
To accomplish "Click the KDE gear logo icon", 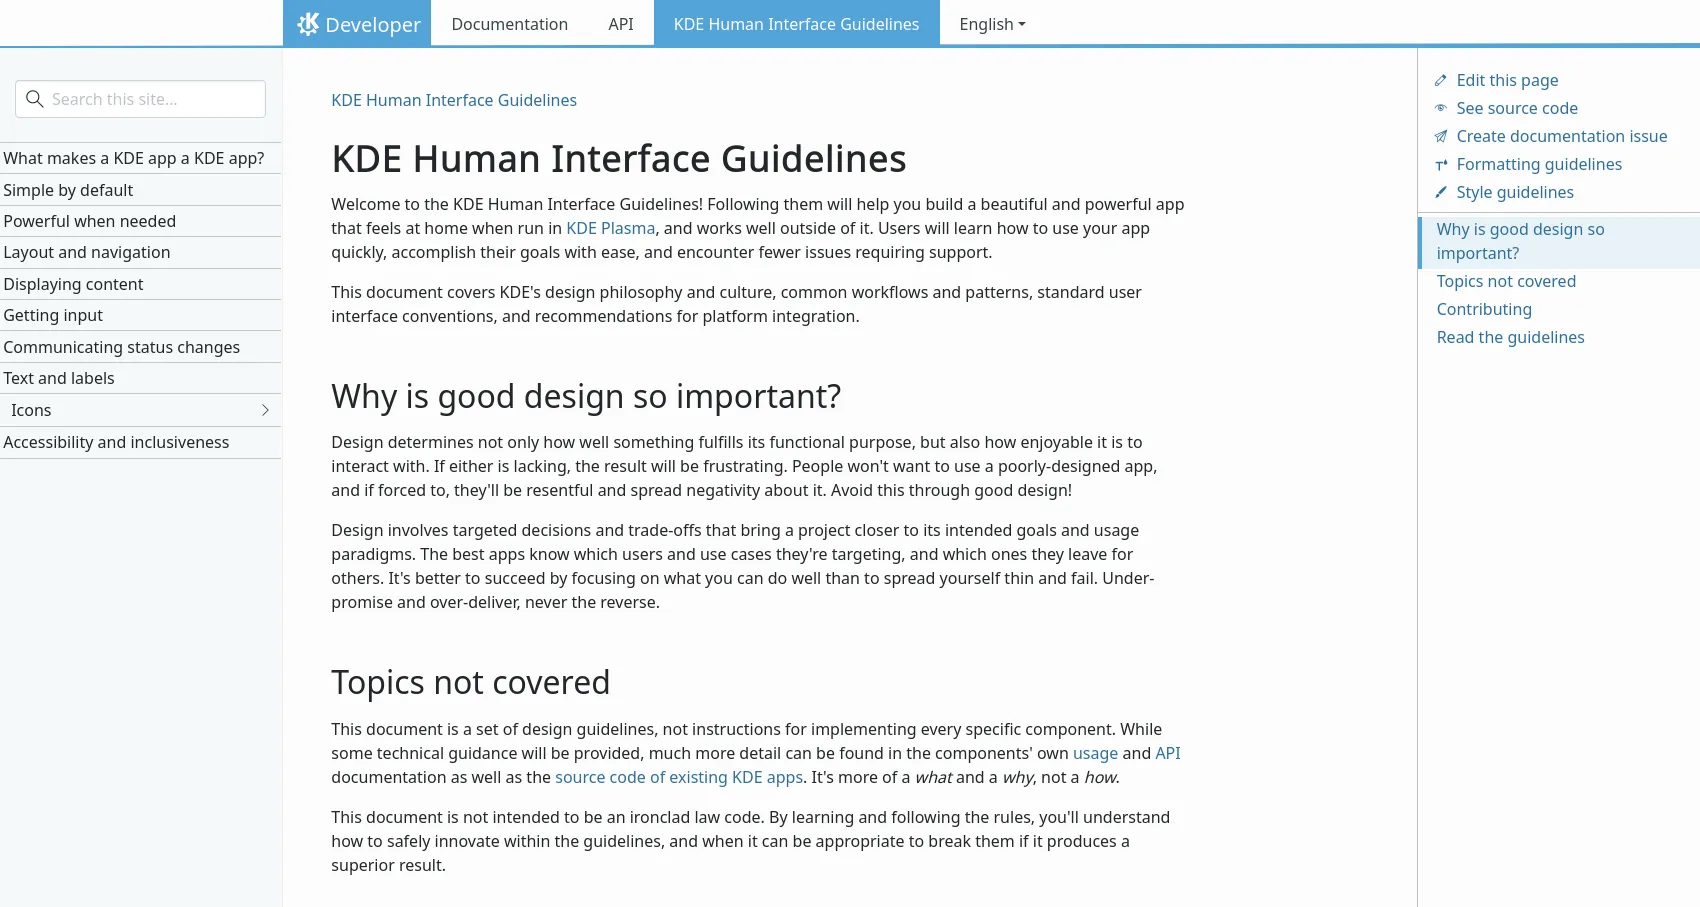I will 308,24.
